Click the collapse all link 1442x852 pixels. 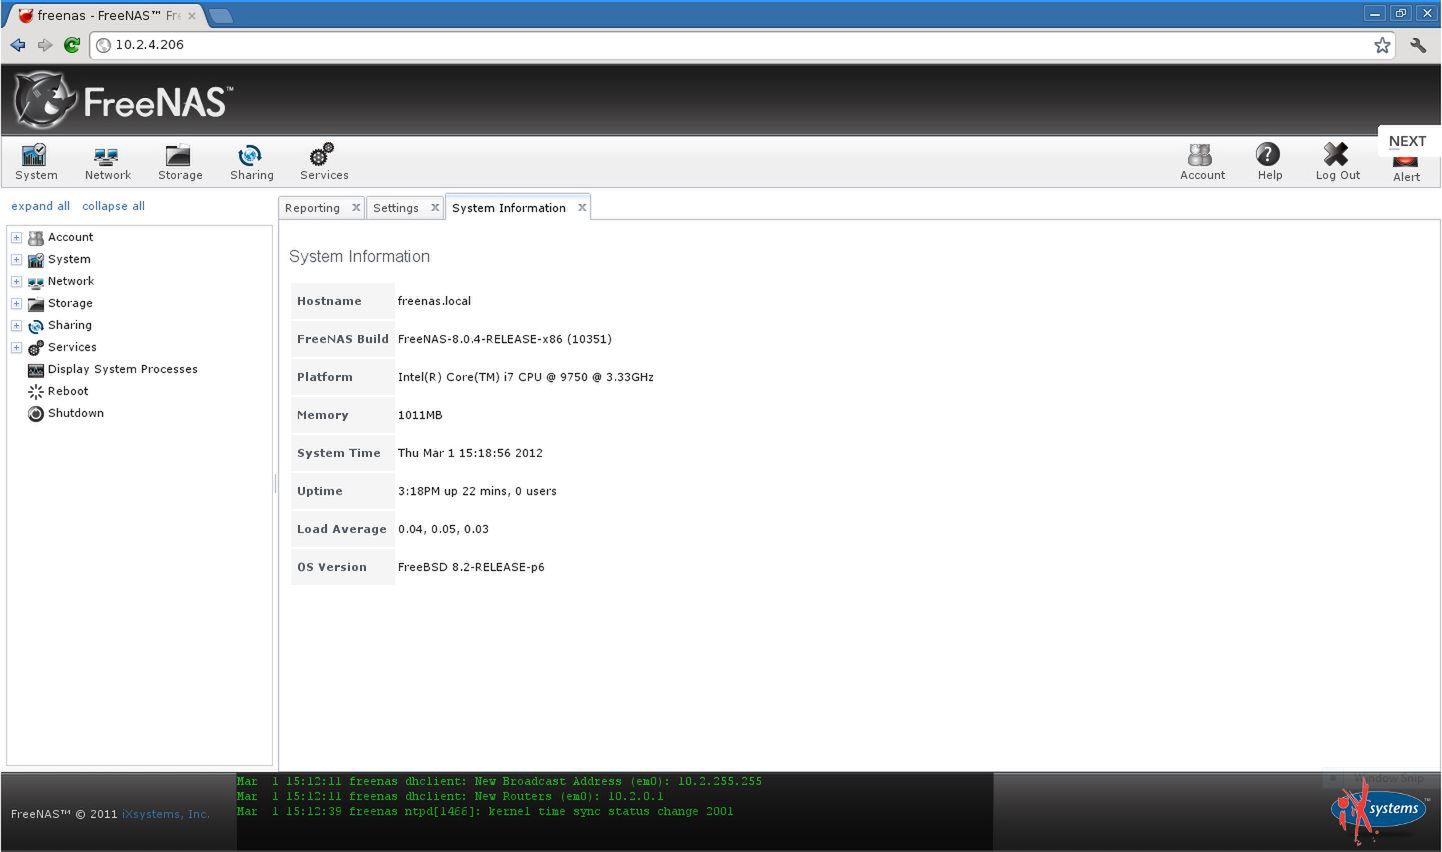(113, 206)
